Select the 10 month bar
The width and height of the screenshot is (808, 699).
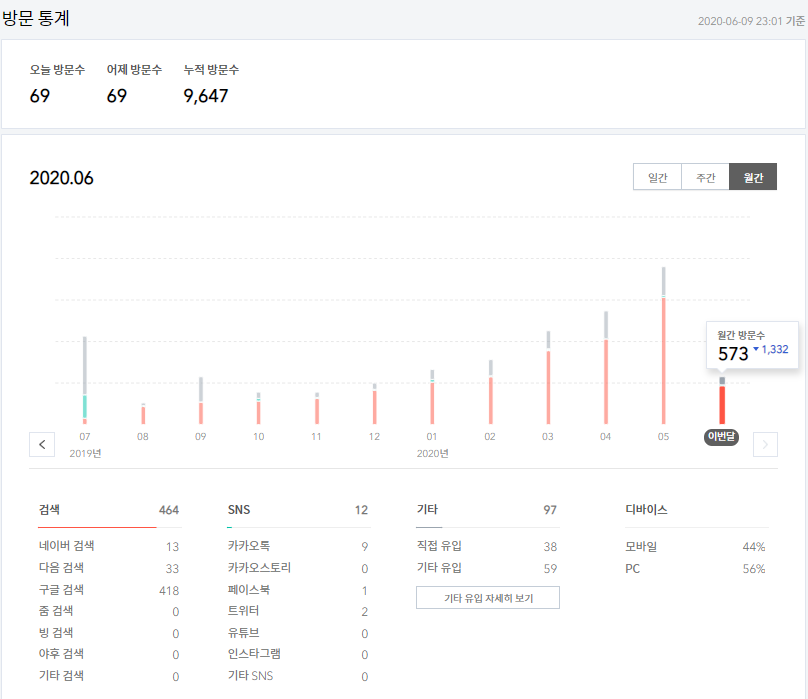[x=259, y=408]
